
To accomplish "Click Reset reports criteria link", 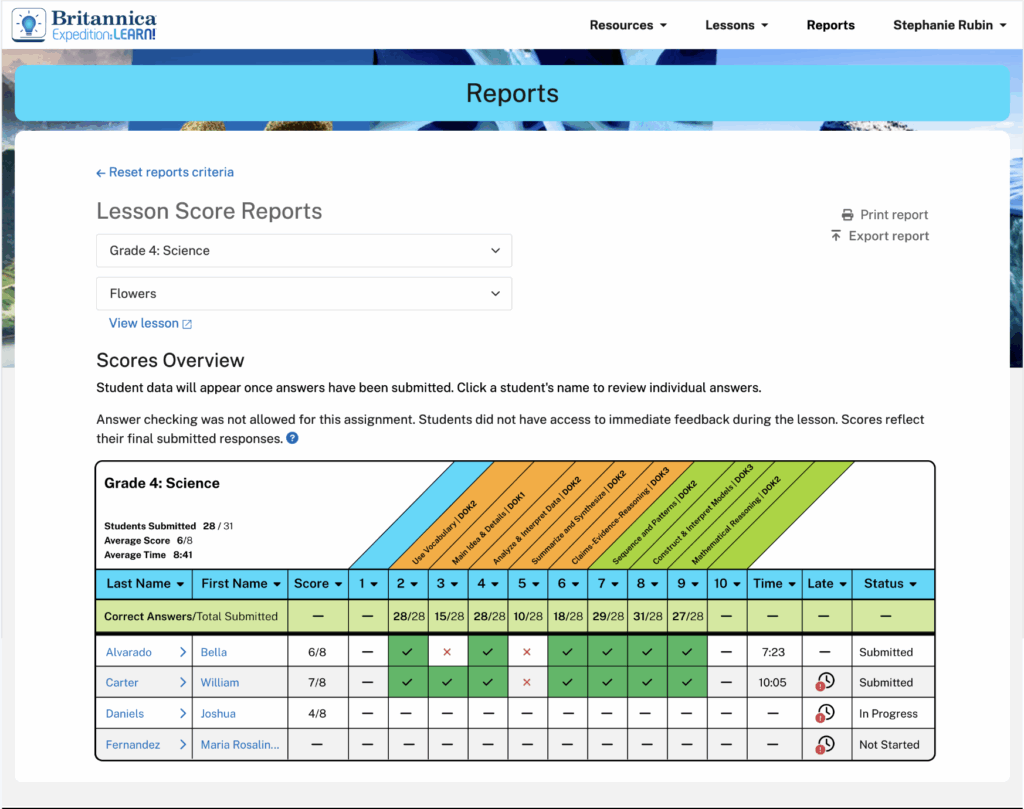I will (x=165, y=172).
